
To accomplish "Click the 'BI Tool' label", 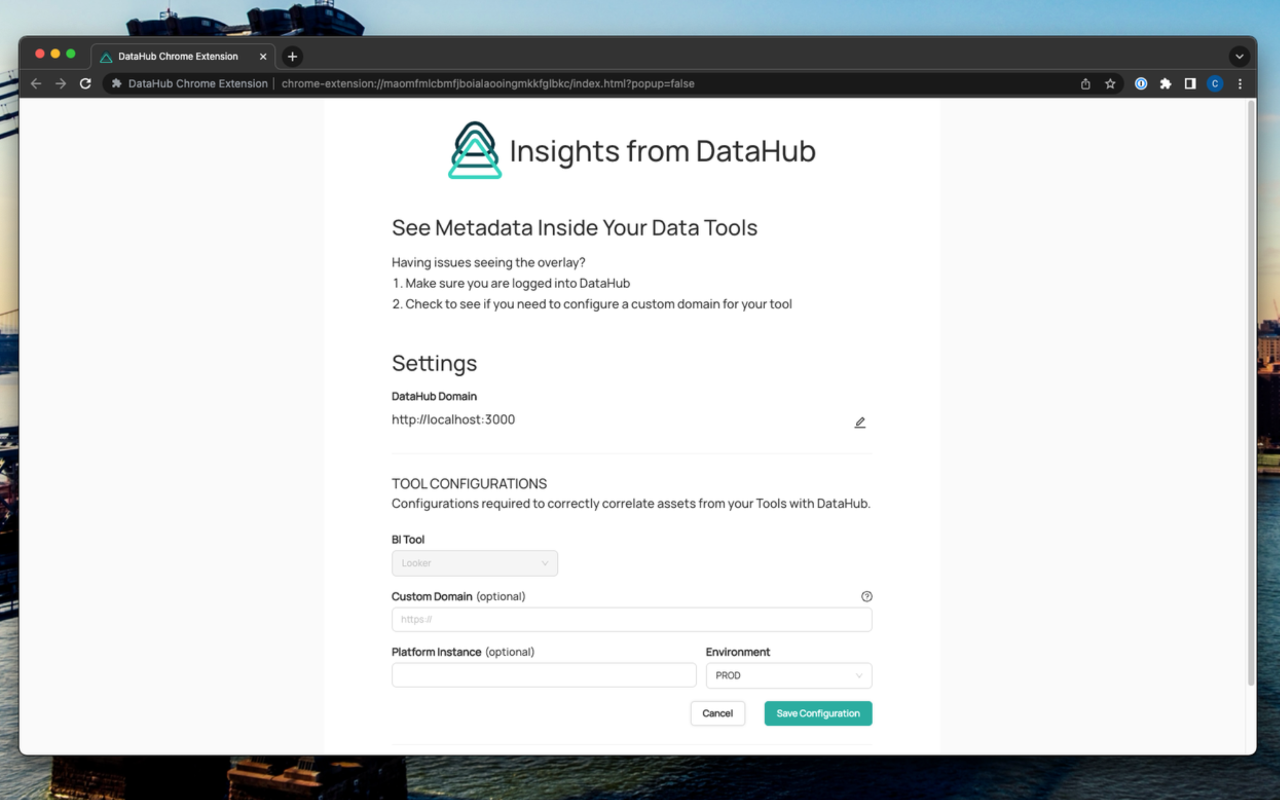I will pyautogui.click(x=408, y=540).
